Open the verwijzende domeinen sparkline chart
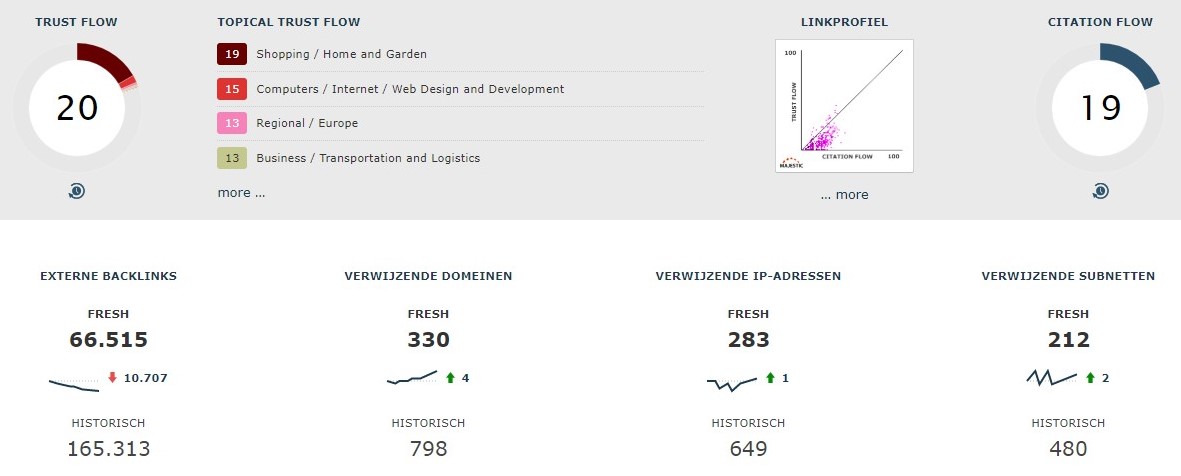1181x476 pixels. [412, 377]
